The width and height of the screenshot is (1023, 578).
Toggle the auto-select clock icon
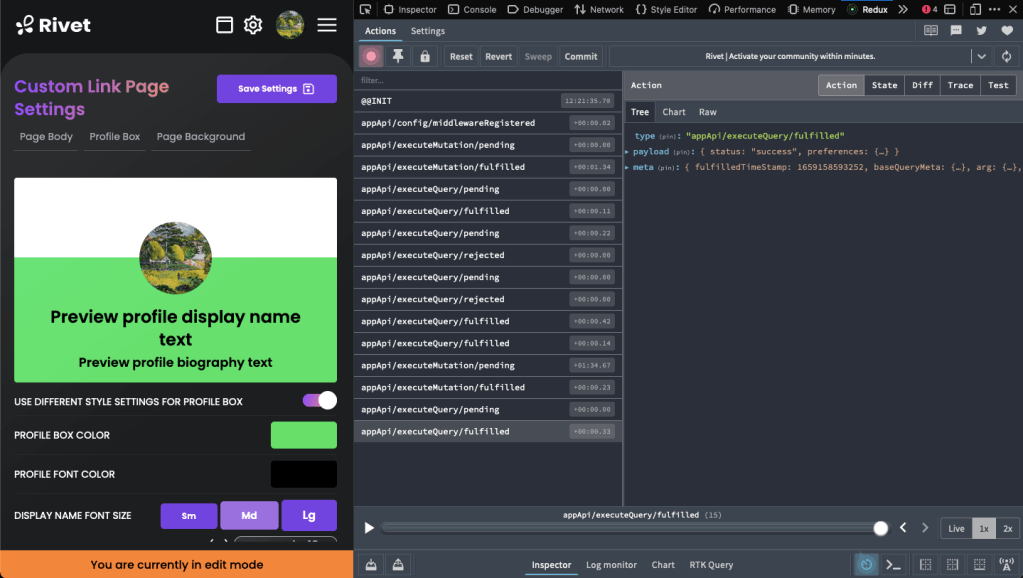(x=865, y=564)
